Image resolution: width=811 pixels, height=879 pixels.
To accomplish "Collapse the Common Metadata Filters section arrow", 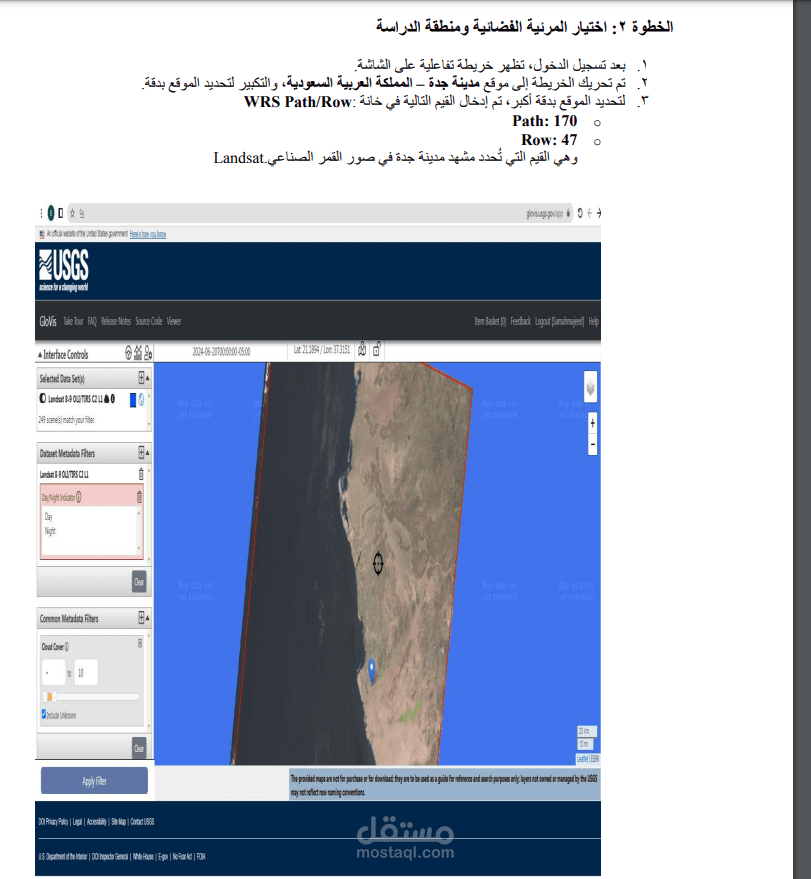I will tap(147, 618).
